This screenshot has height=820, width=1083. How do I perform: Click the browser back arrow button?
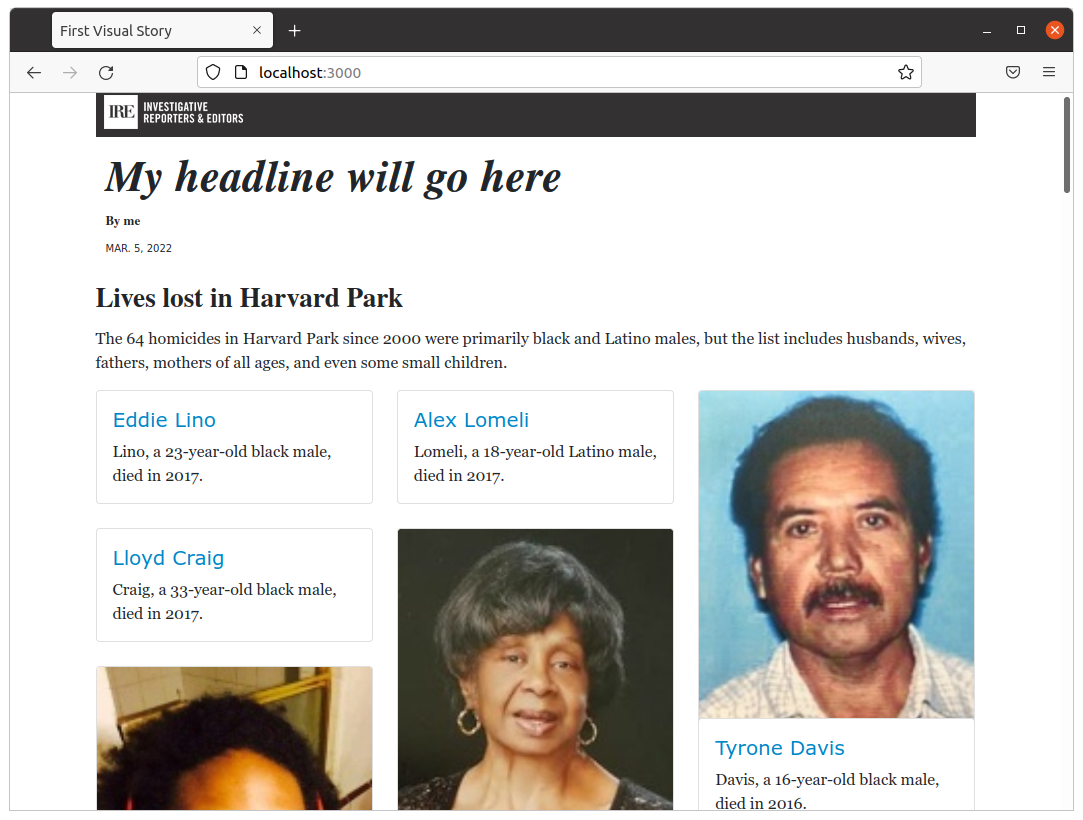pyautogui.click(x=34, y=72)
